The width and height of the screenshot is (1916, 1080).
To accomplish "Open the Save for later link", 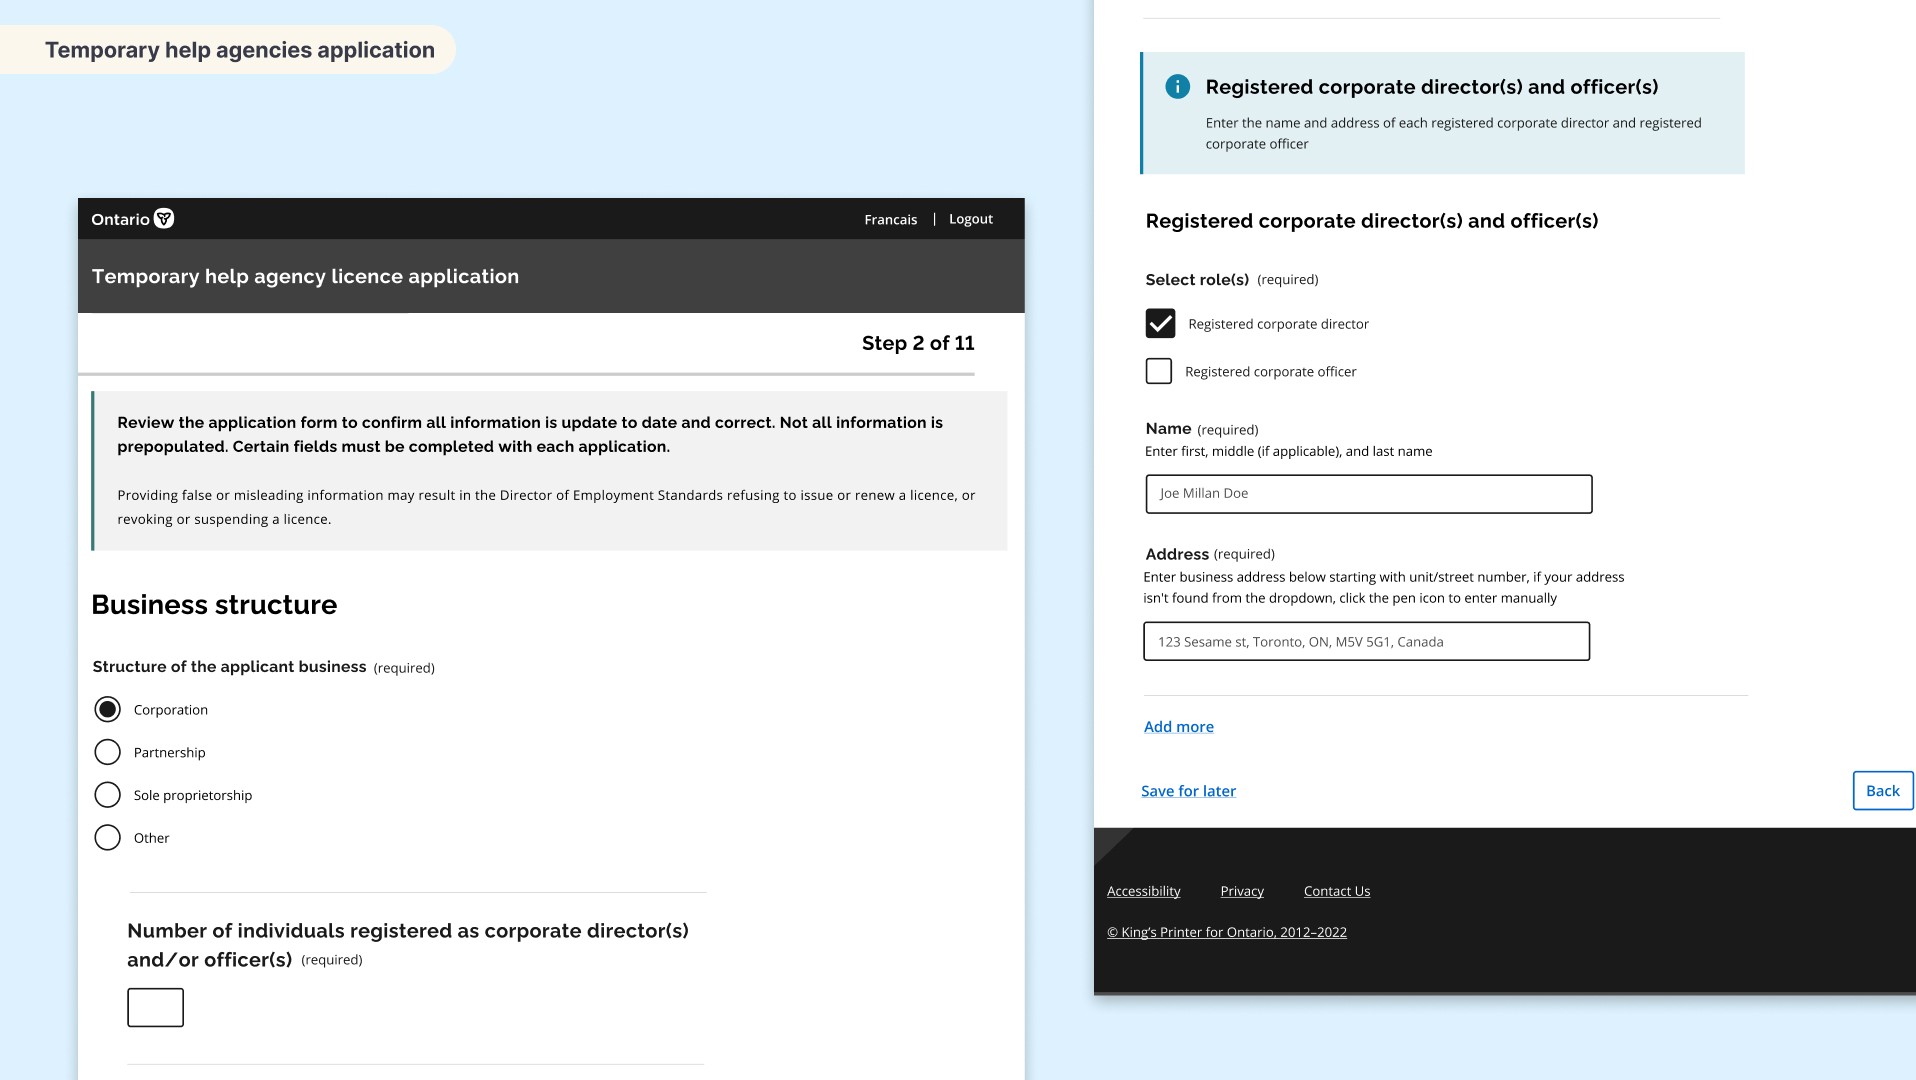I will (x=1188, y=791).
